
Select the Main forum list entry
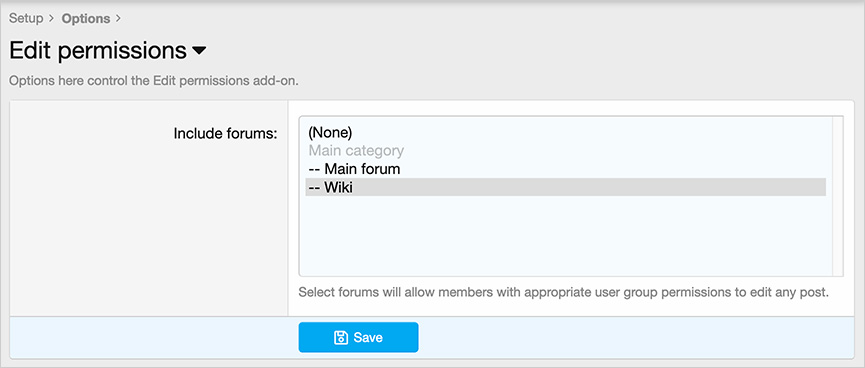354,169
